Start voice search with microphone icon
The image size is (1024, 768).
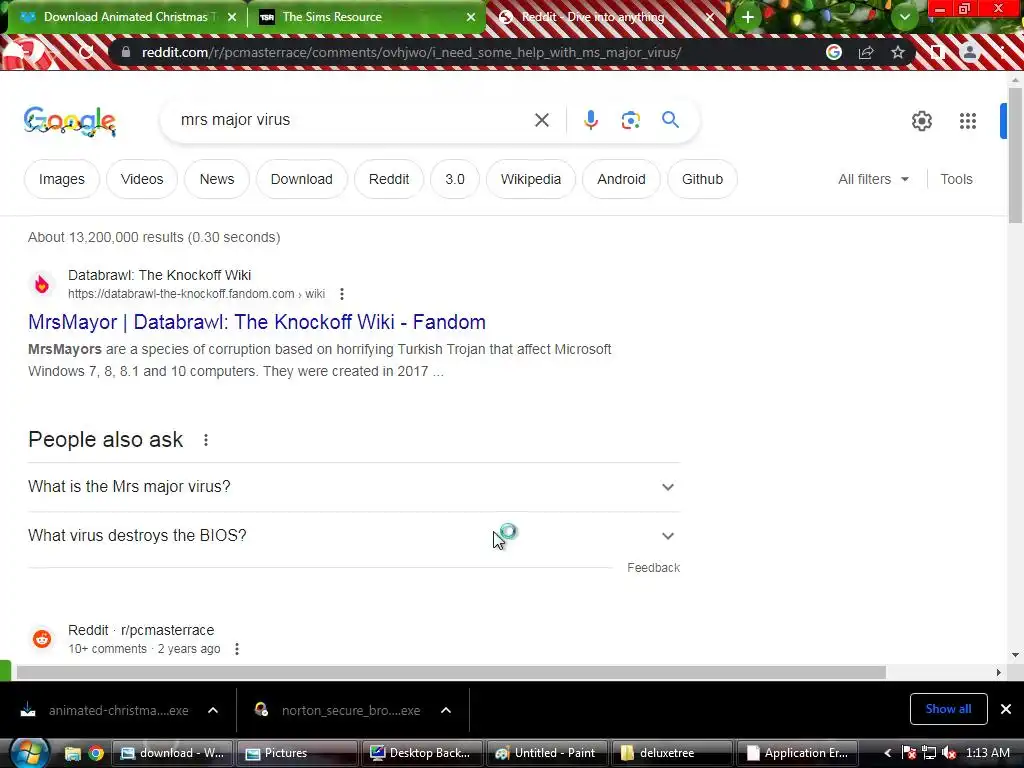click(590, 120)
